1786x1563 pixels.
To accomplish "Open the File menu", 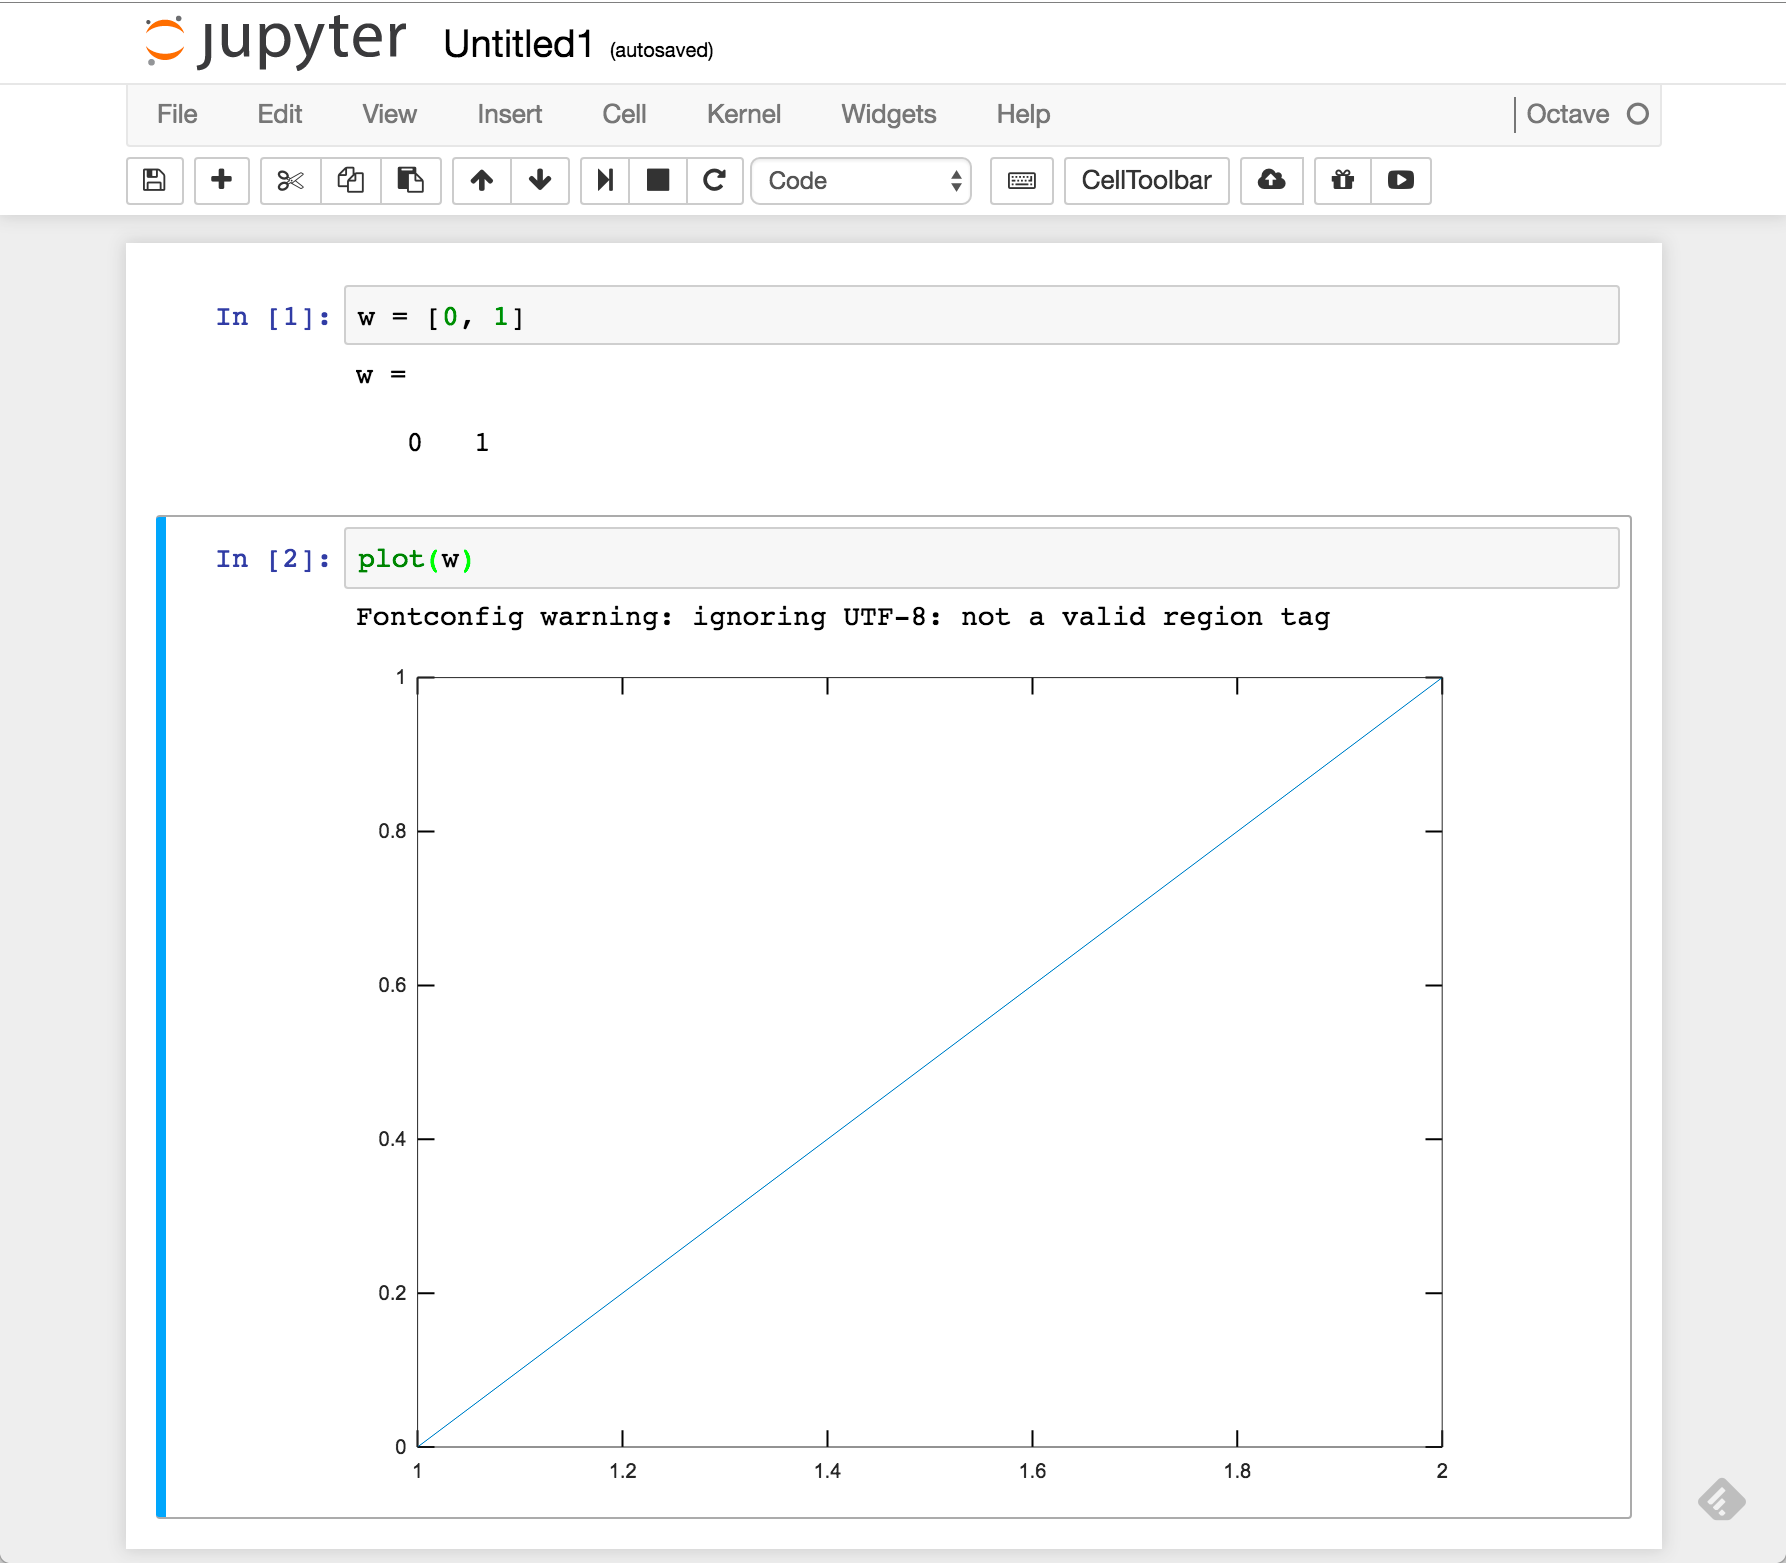I will 176,114.
